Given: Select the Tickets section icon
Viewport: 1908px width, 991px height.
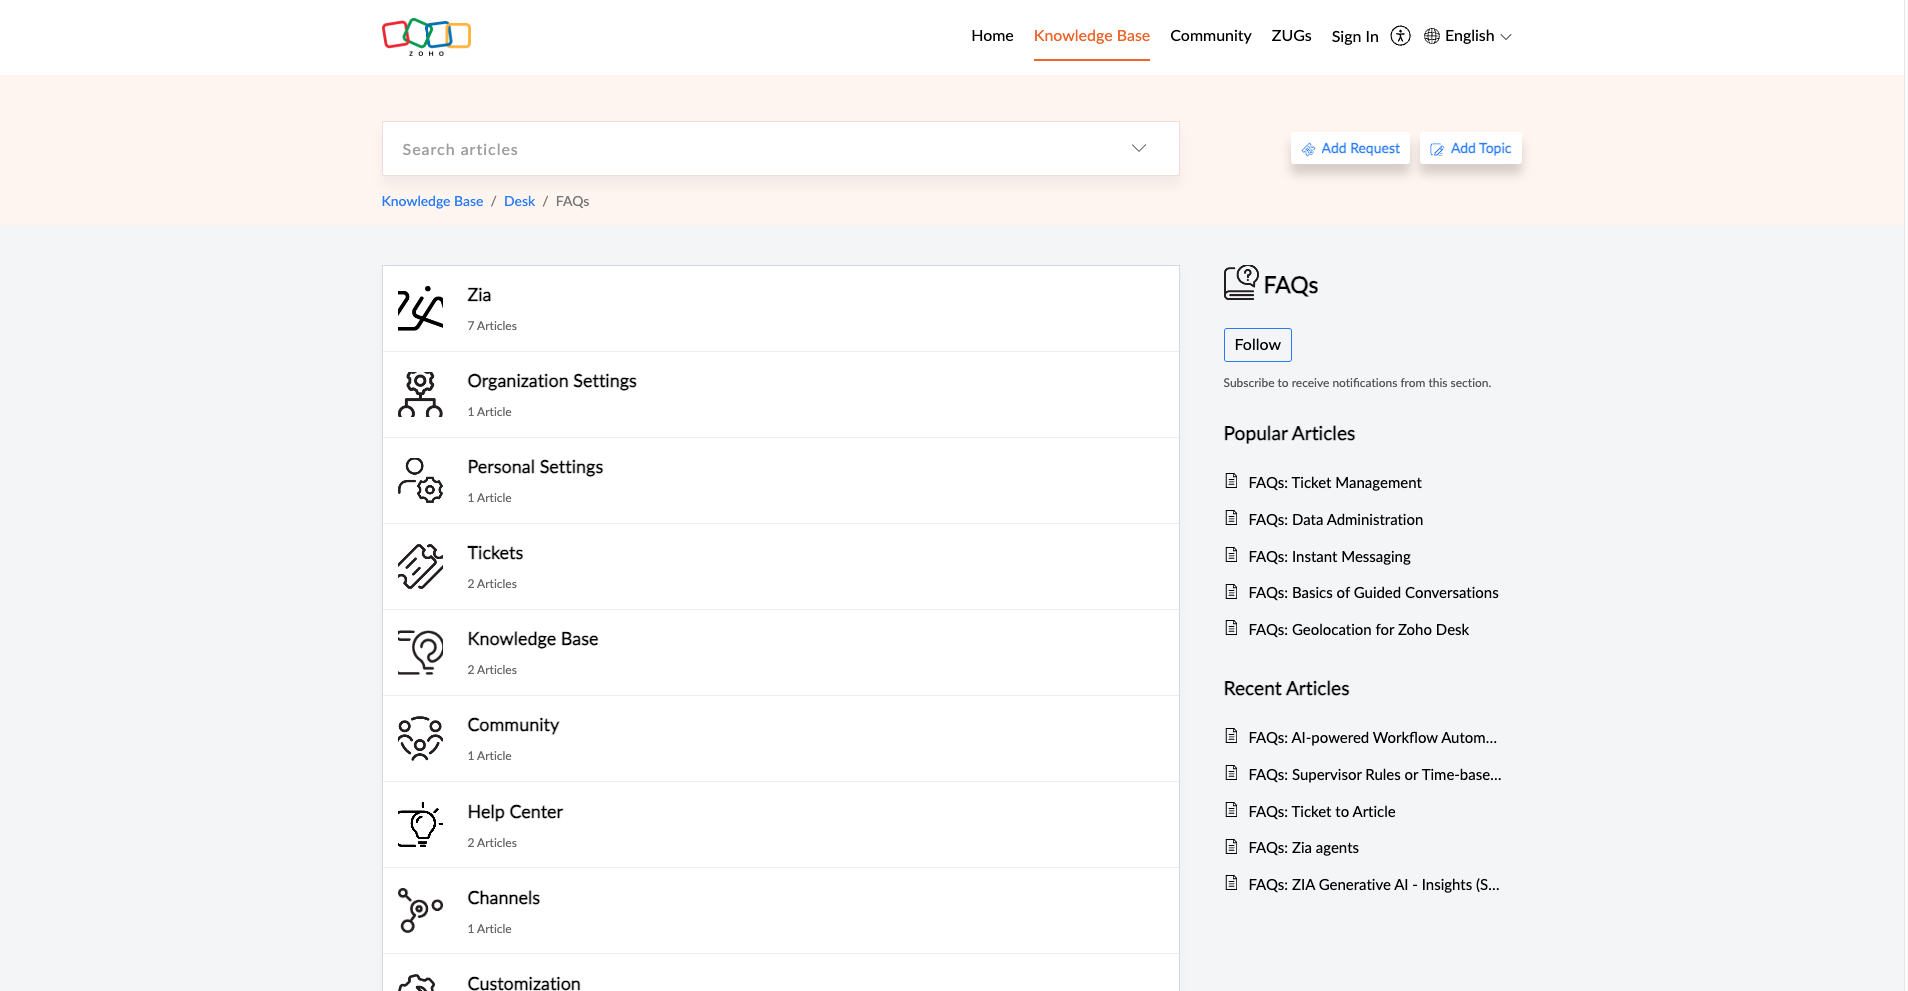Looking at the screenshot, I should 420,566.
